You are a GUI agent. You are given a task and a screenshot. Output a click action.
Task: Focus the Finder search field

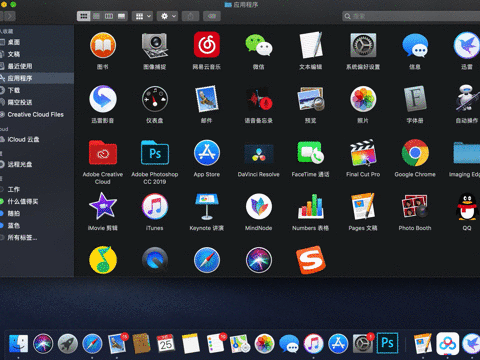[411, 16]
